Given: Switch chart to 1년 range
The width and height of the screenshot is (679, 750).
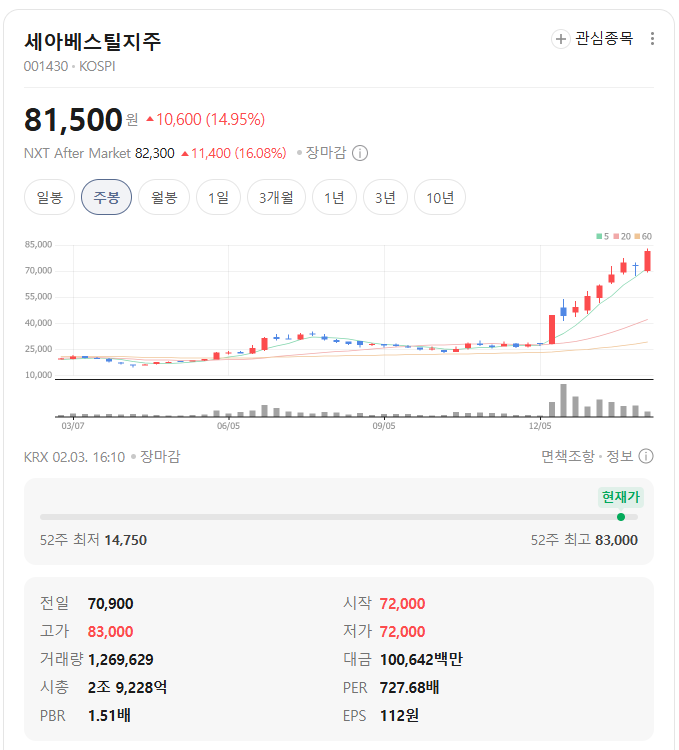Looking at the screenshot, I should tap(334, 197).
